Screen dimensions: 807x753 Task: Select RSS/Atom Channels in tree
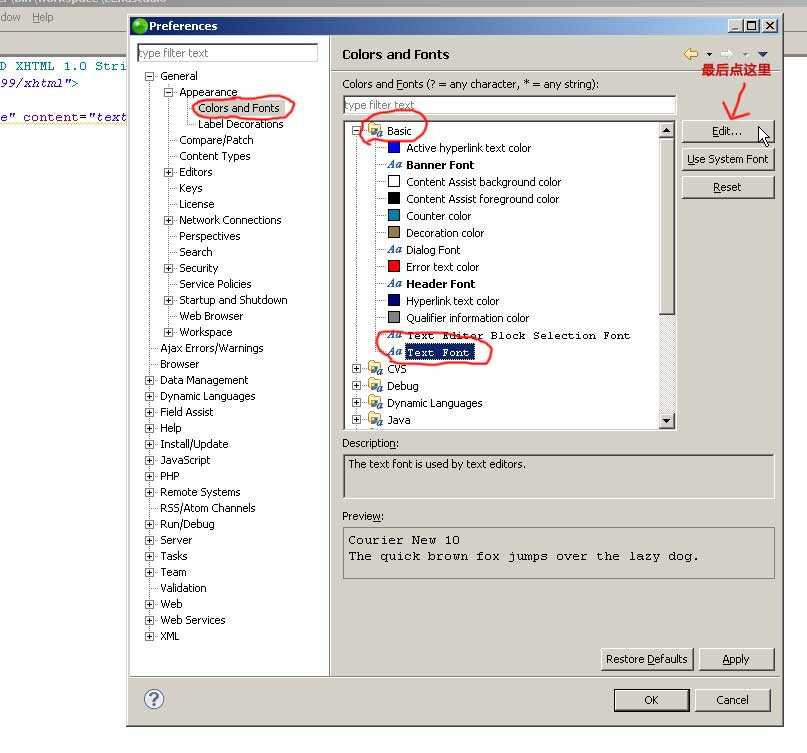point(207,508)
